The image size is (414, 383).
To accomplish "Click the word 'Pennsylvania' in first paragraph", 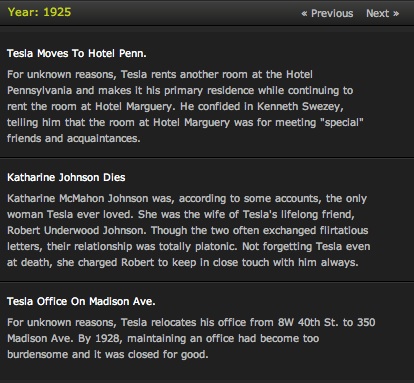I will pyautogui.click(x=39, y=90).
